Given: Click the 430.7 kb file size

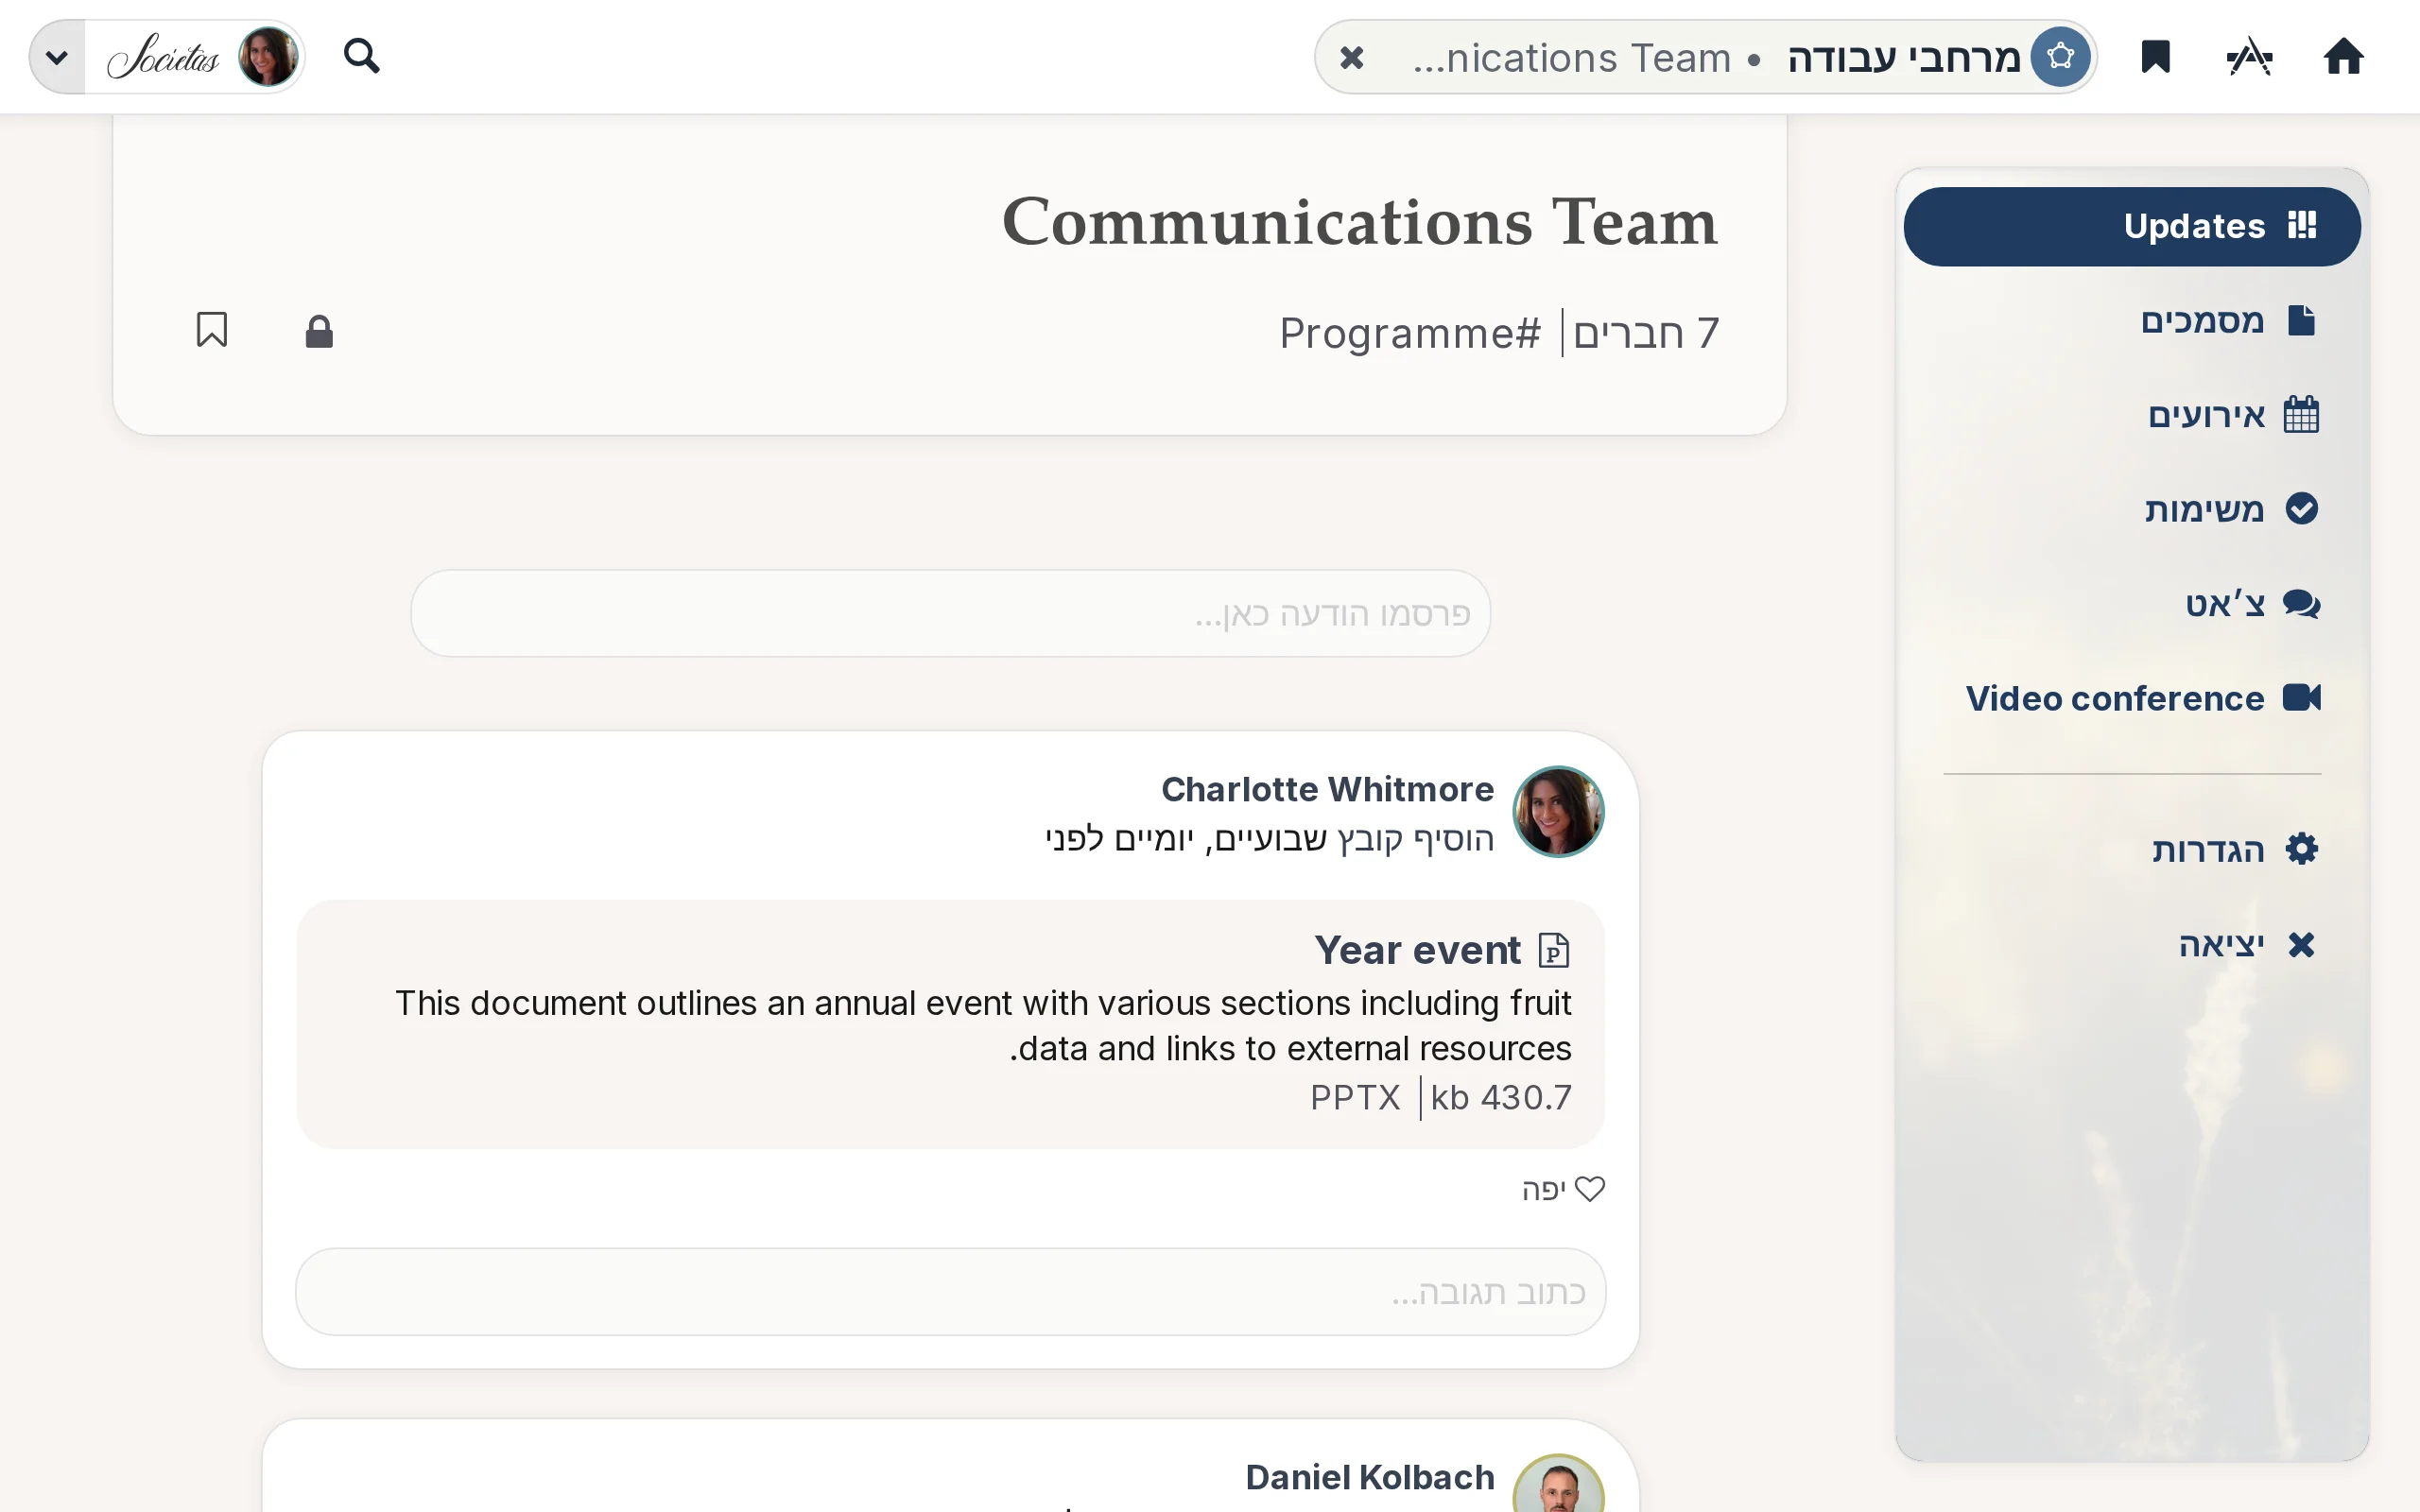Looking at the screenshot, I should pyautogui.click(x=1501, y=1097).
